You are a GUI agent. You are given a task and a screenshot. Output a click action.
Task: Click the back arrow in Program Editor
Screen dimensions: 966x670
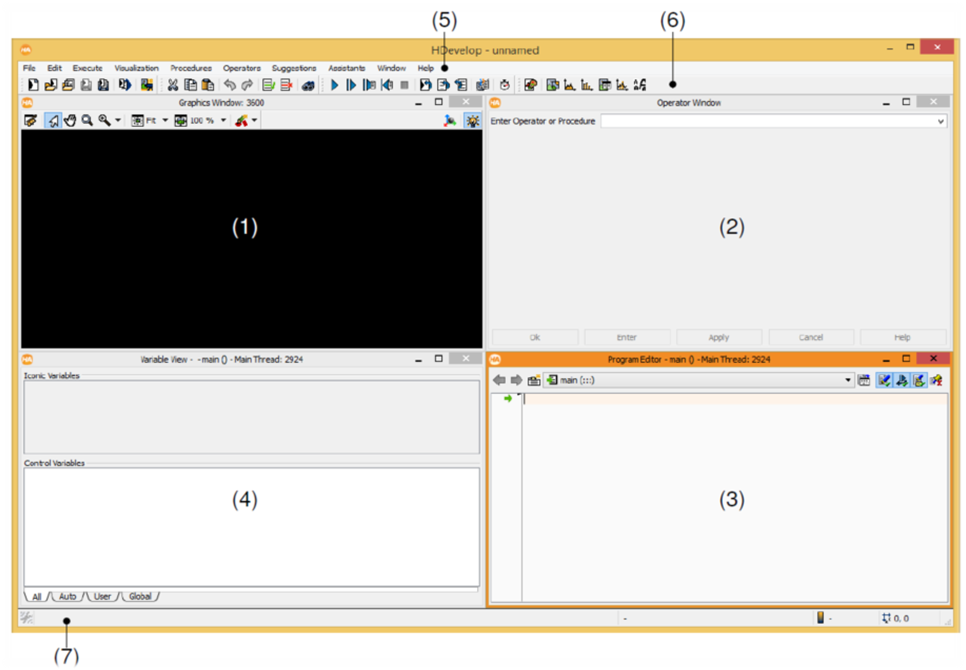pos(499,381)
